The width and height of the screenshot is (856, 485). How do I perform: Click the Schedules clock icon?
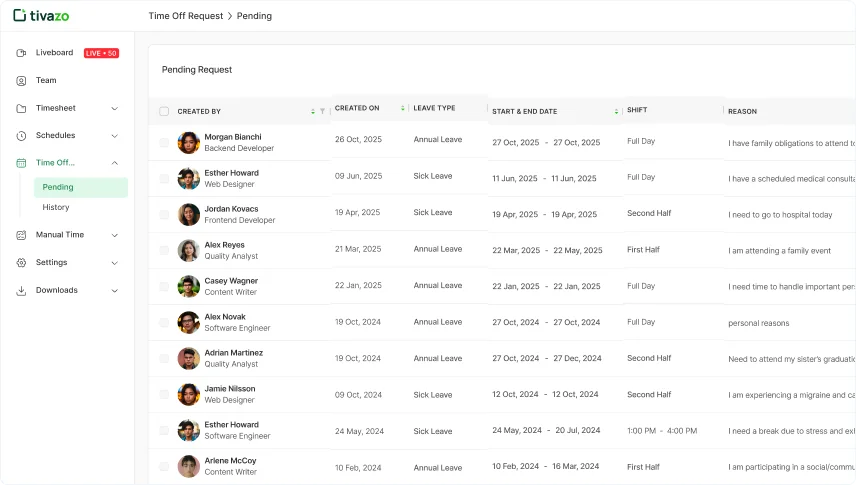click(21, 136)
